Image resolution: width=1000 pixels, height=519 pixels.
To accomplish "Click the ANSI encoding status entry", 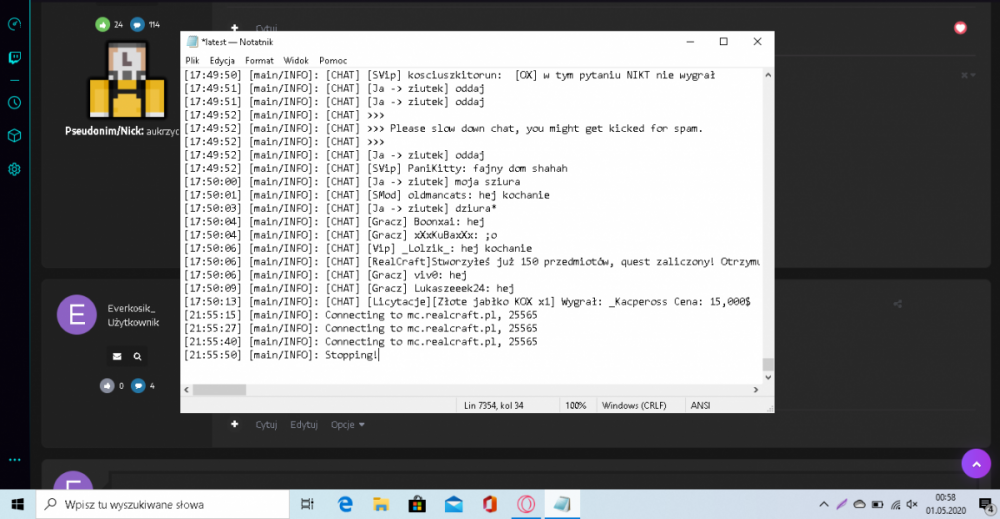I will [x=700, y=406].
